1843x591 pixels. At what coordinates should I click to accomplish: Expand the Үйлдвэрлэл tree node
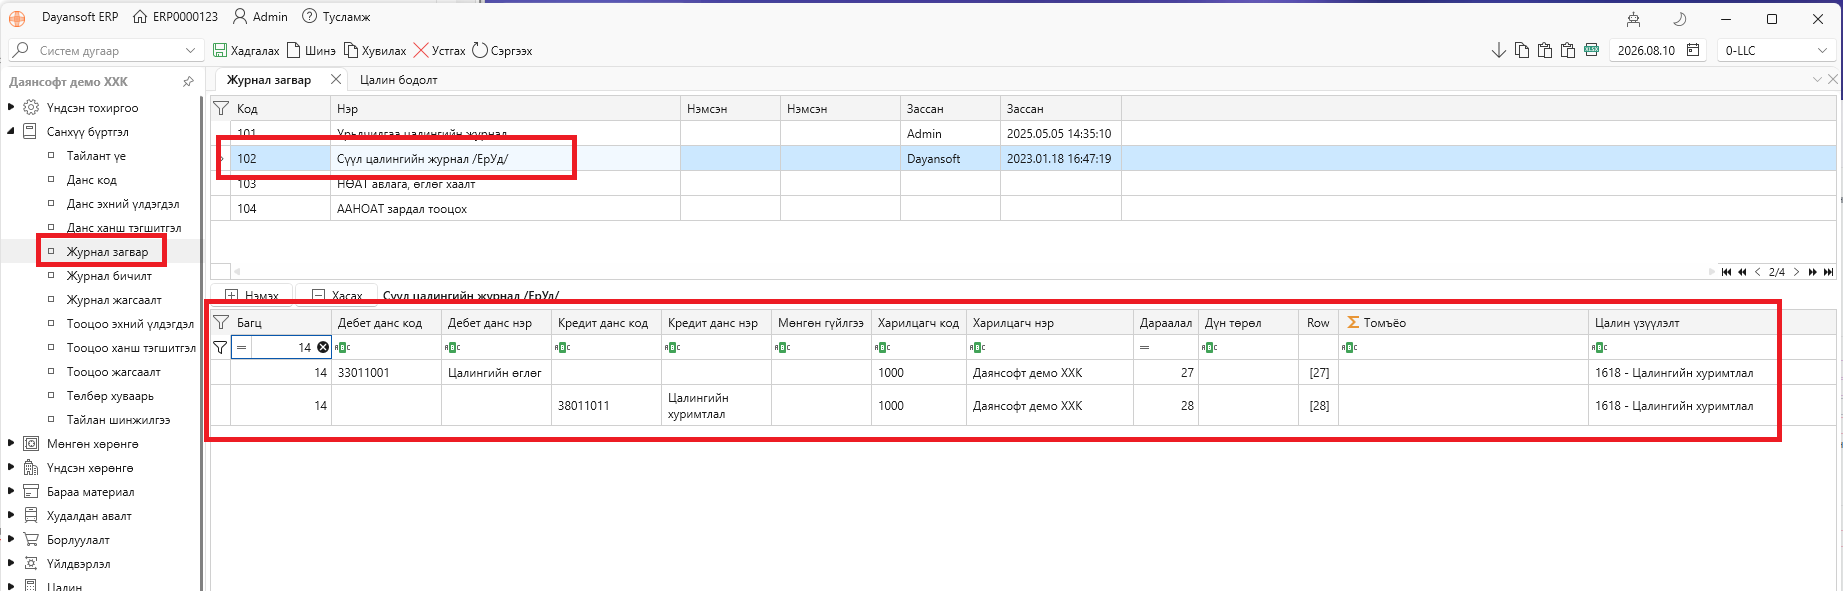(x=11, y=563)
